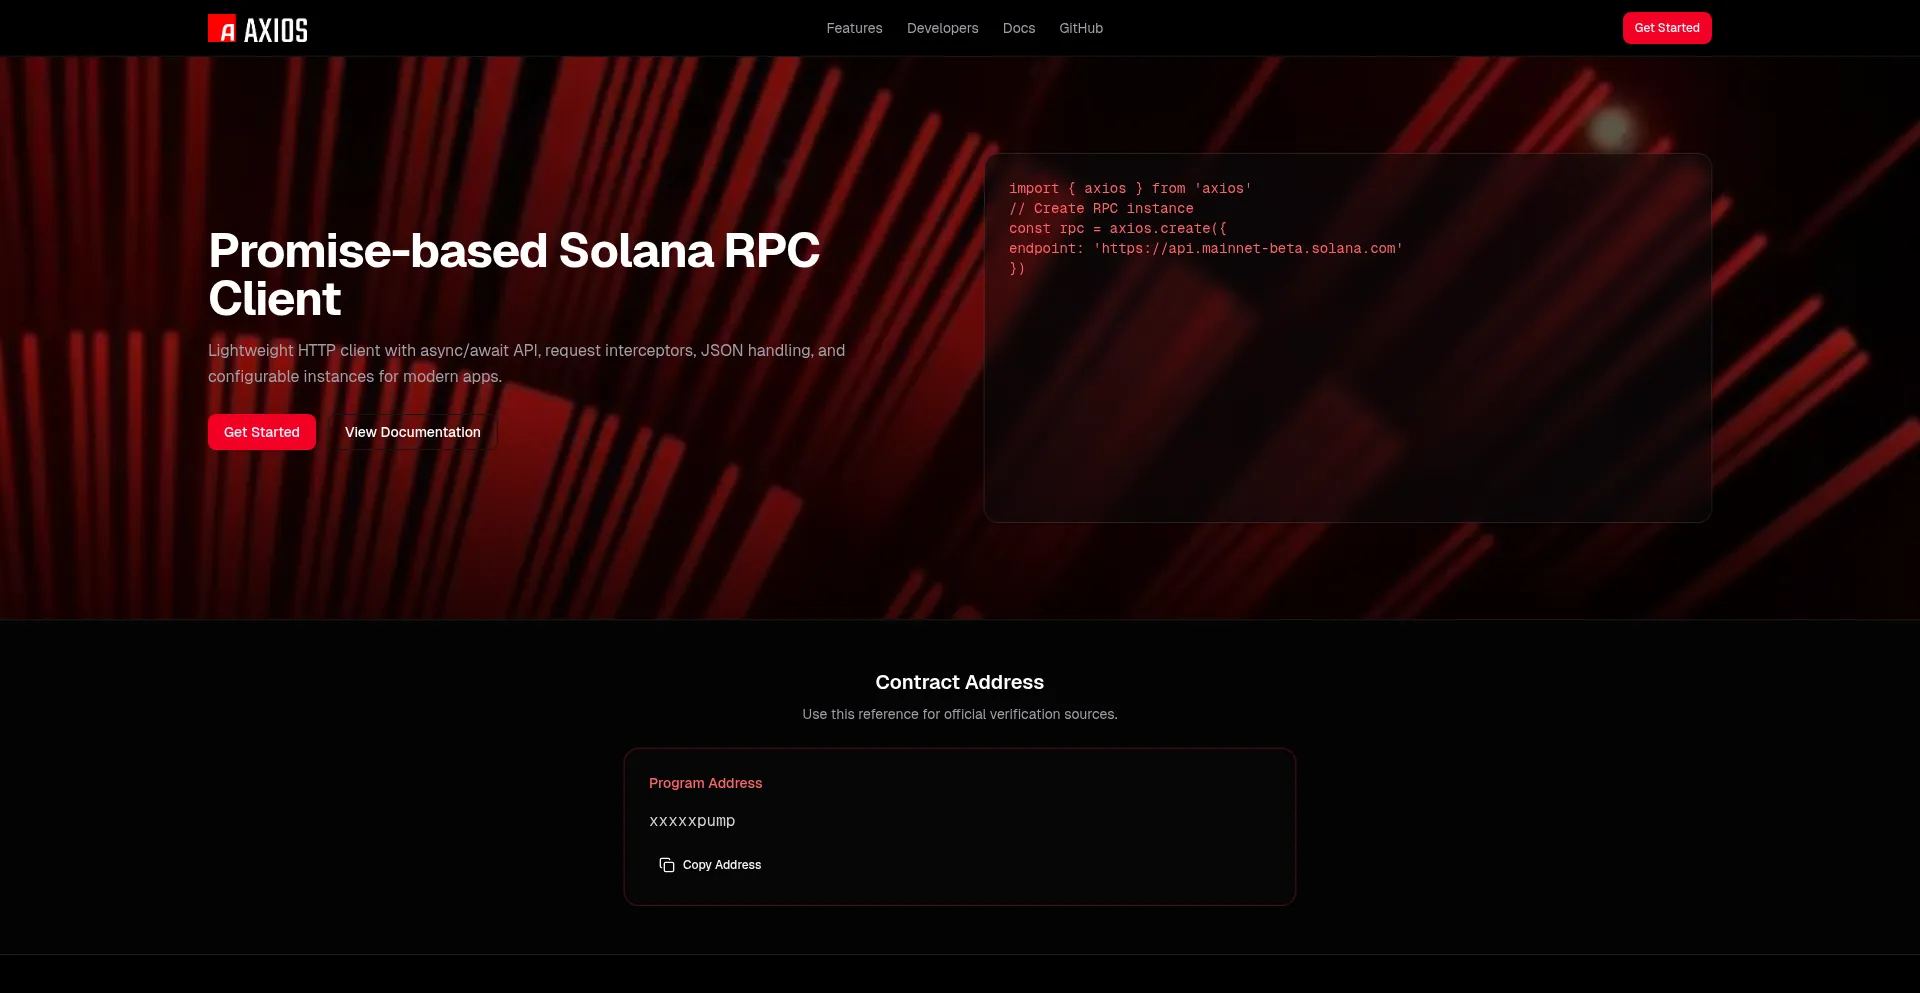
Task: Open Docs from the navigation bar
Action: (x=1018, y=28)
